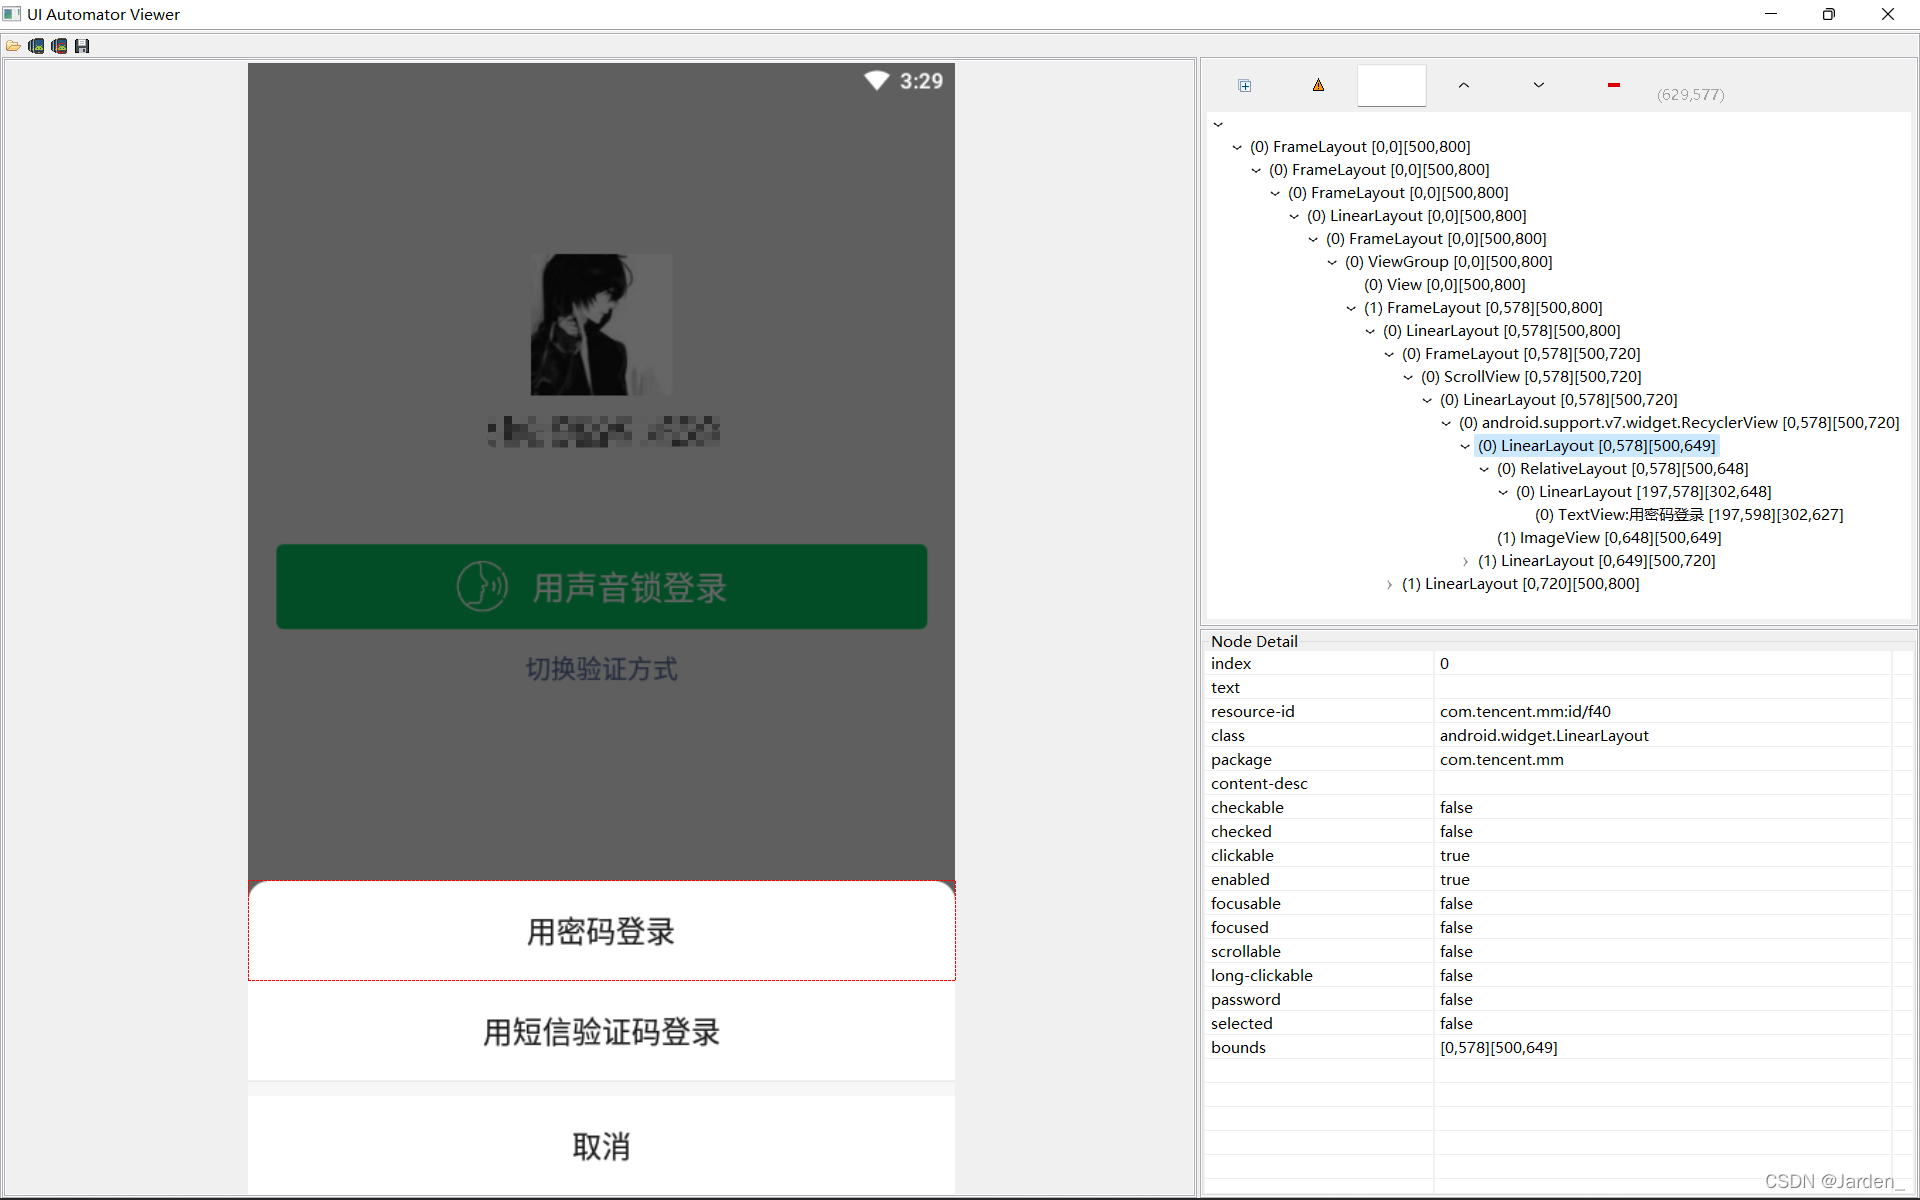This screenshot has width=1920, height=1200.
Task: Toggle the NAF nodes warning icon
Action: 1318,86
